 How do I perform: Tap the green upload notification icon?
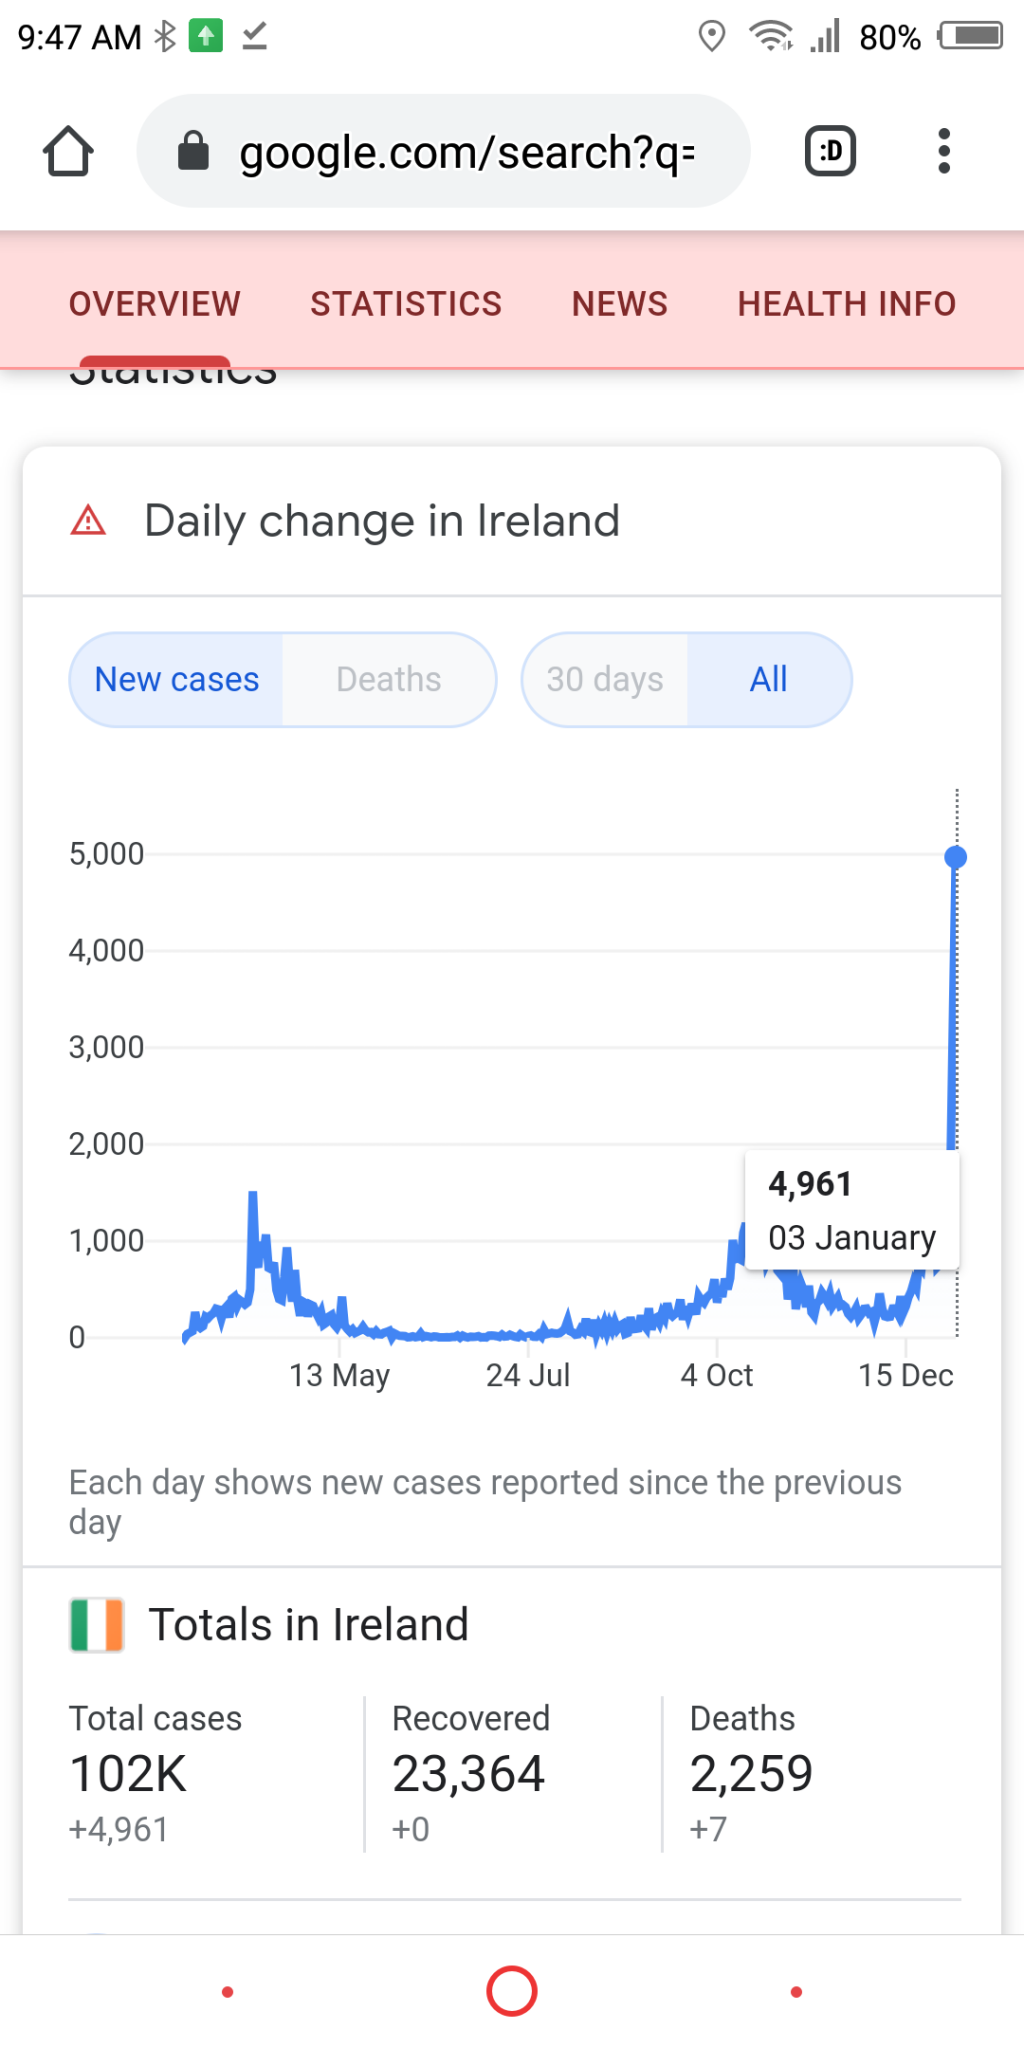coord(206,37)
